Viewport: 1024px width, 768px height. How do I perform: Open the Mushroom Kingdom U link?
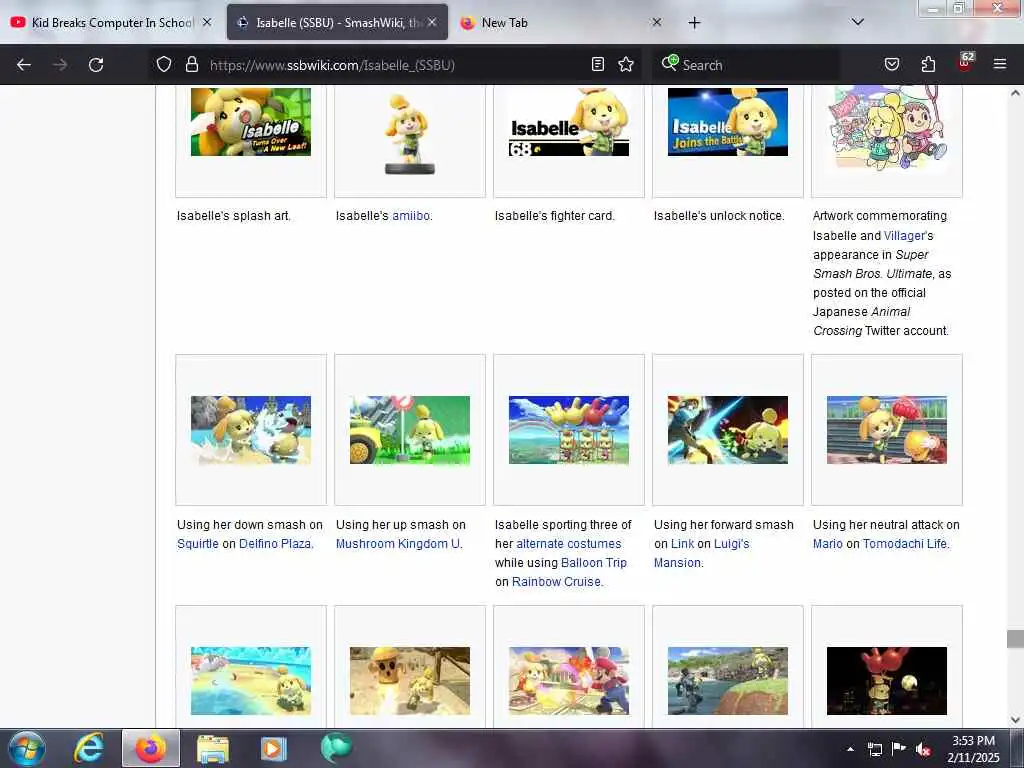(x=398, y=543)
